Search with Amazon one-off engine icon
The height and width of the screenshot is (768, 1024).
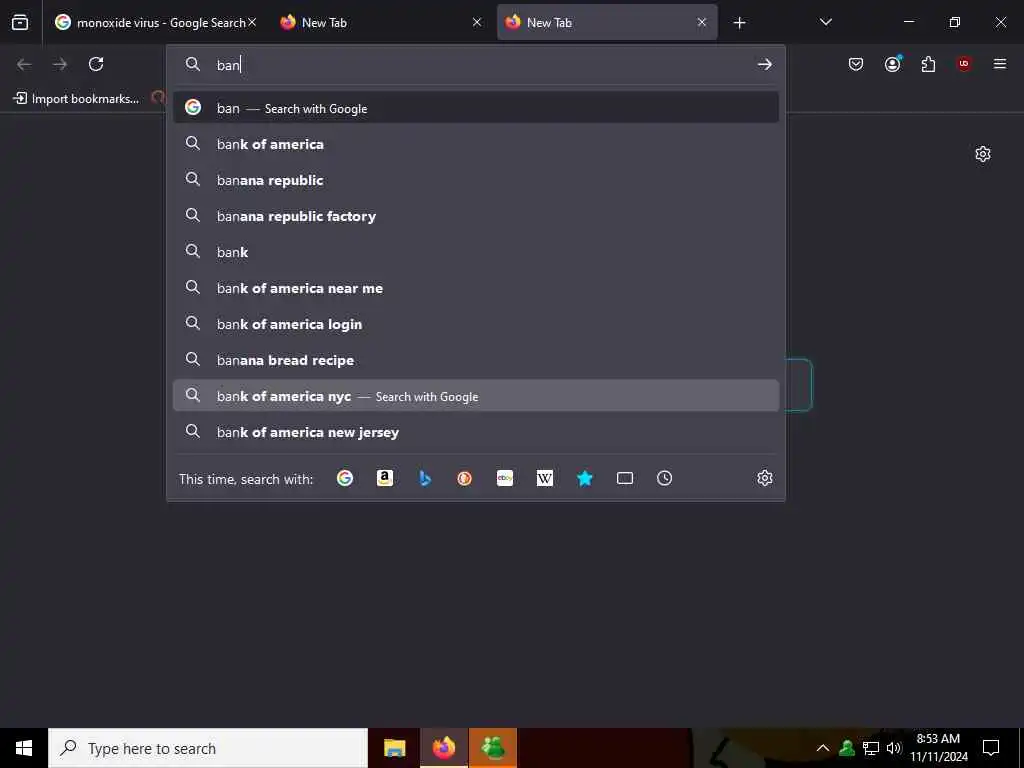tap(385, 478)
